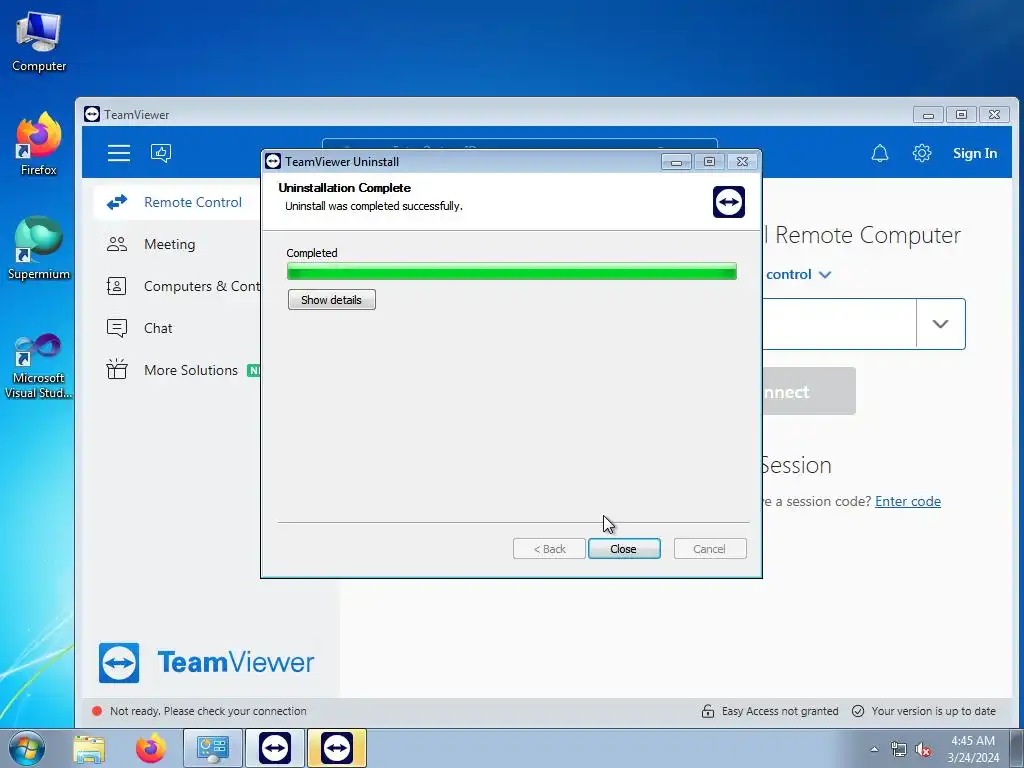Click the Meeting people icon

pos(117,244)
